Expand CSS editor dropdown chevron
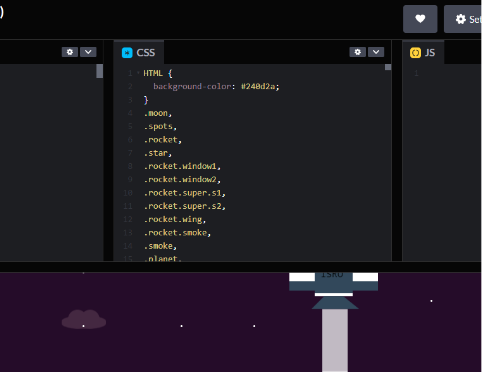 tap(376, 52)
